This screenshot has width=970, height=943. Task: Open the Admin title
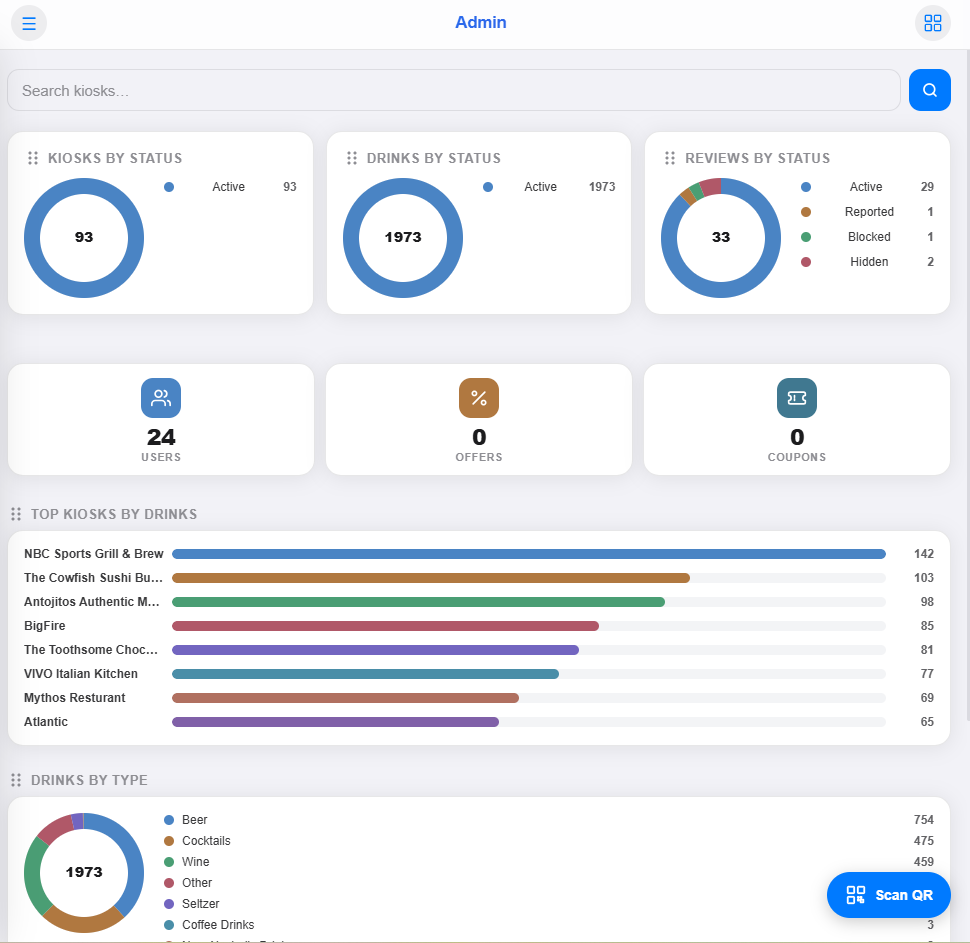click(x=481, y=23)
